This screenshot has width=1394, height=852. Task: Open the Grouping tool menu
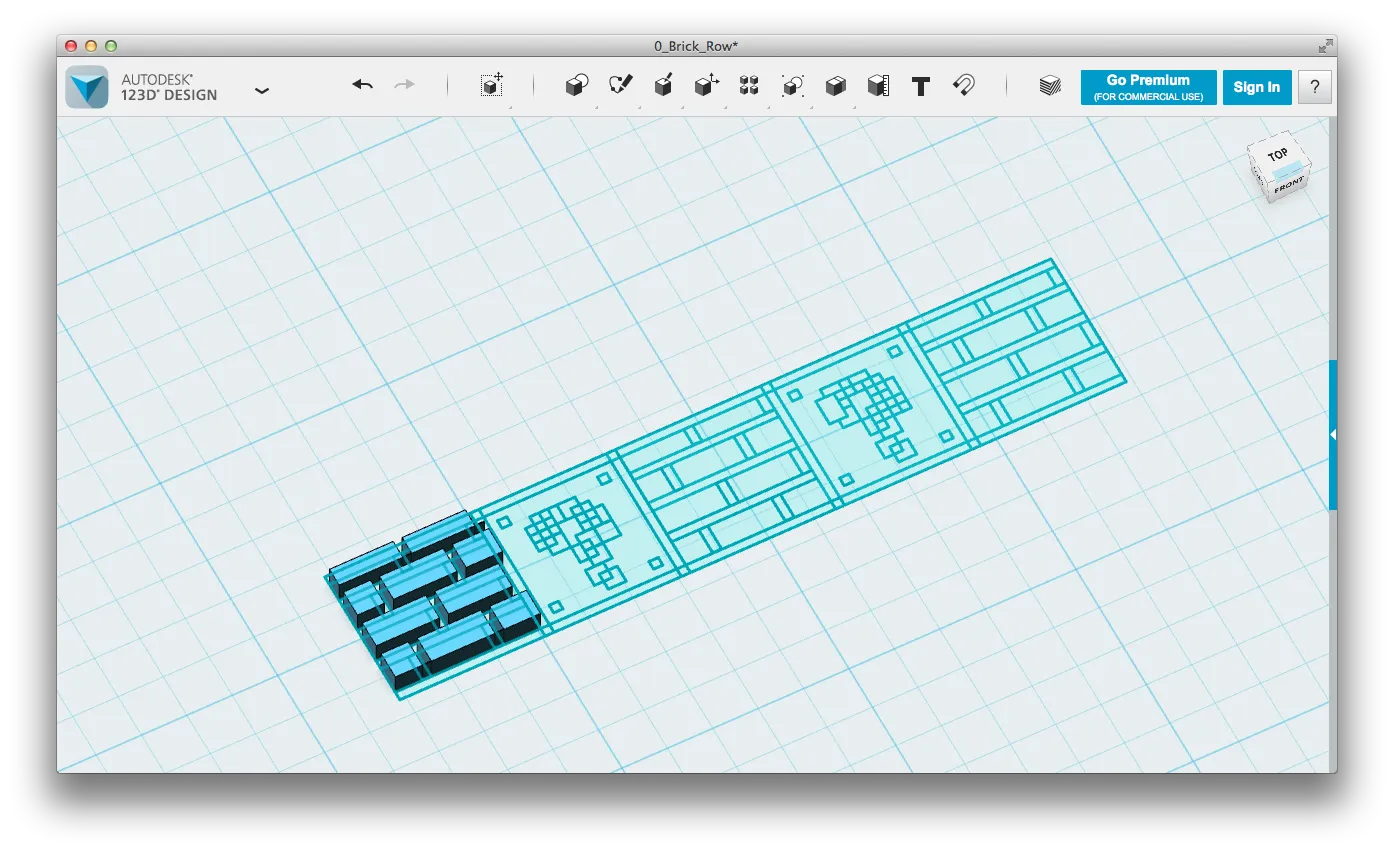pyautogui.click(x=793, y=86)
